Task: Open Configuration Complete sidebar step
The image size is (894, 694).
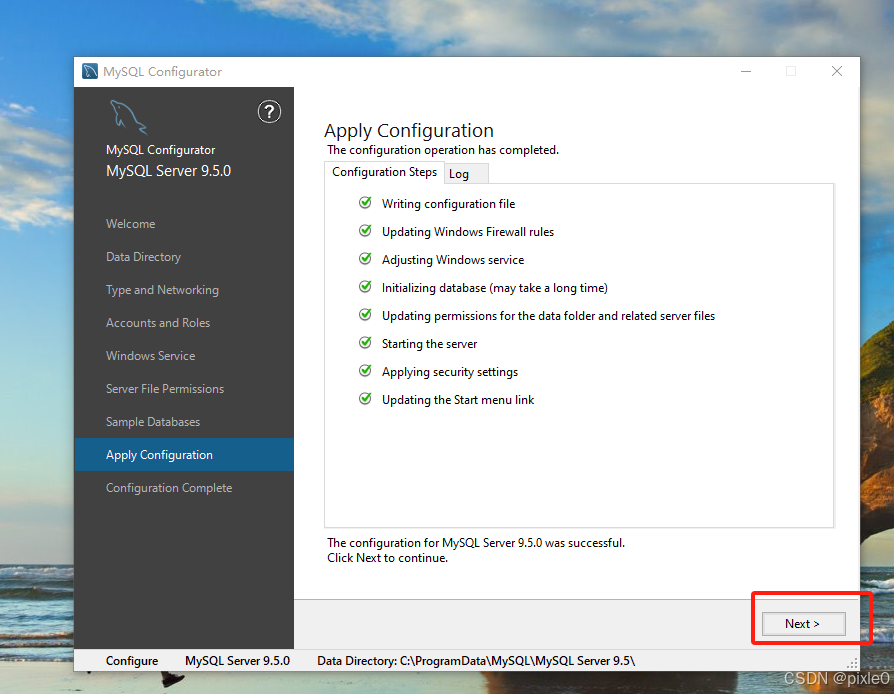Action: (x=169, y=488)
